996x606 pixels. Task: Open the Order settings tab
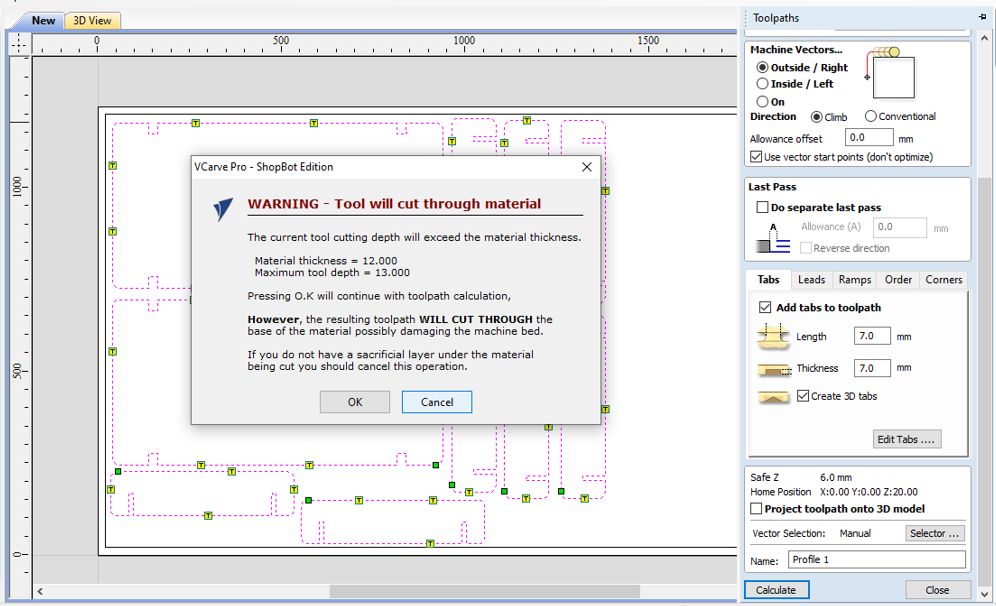pyautogui.click(x=898, y=279)
